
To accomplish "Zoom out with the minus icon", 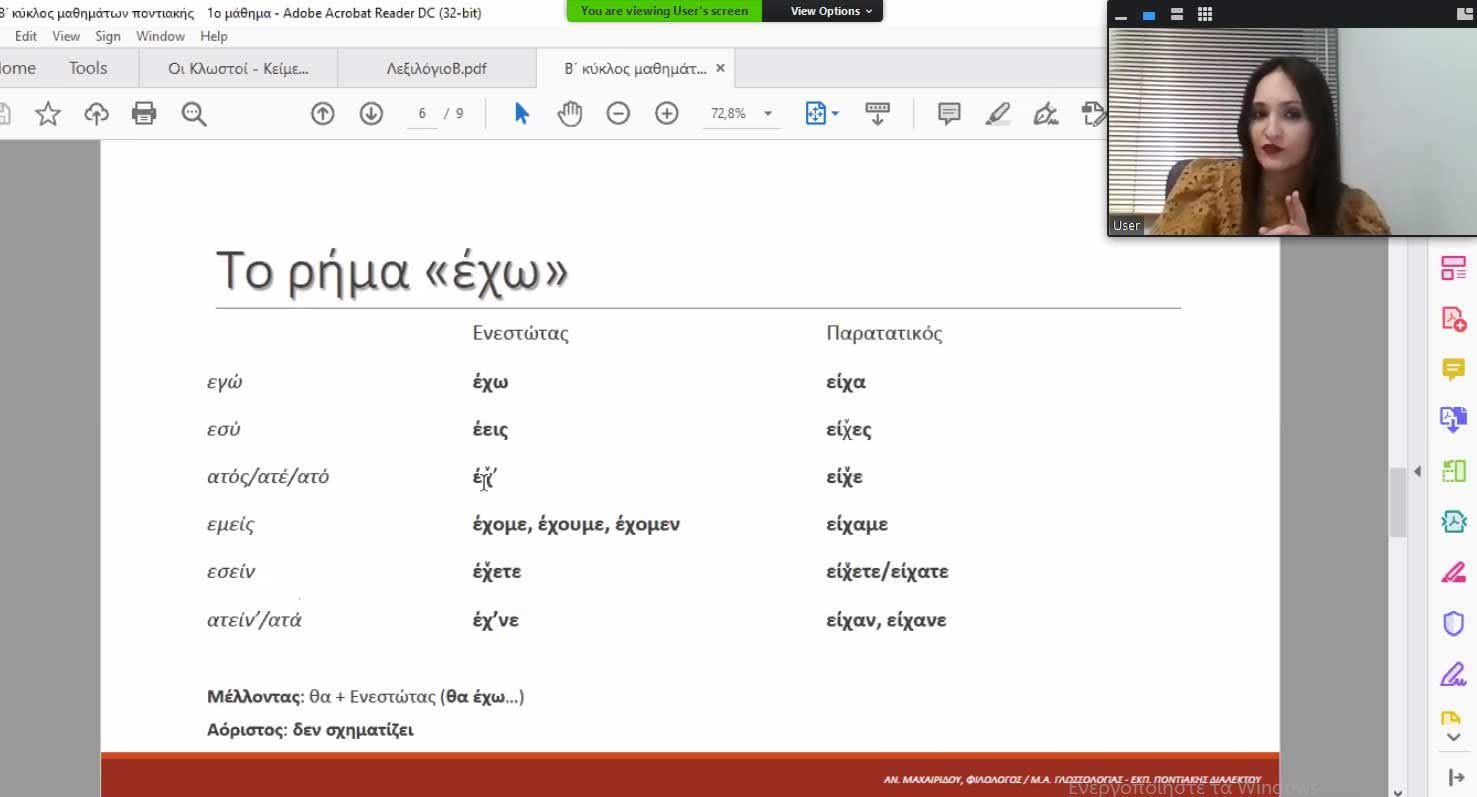I will click(618, 114).
